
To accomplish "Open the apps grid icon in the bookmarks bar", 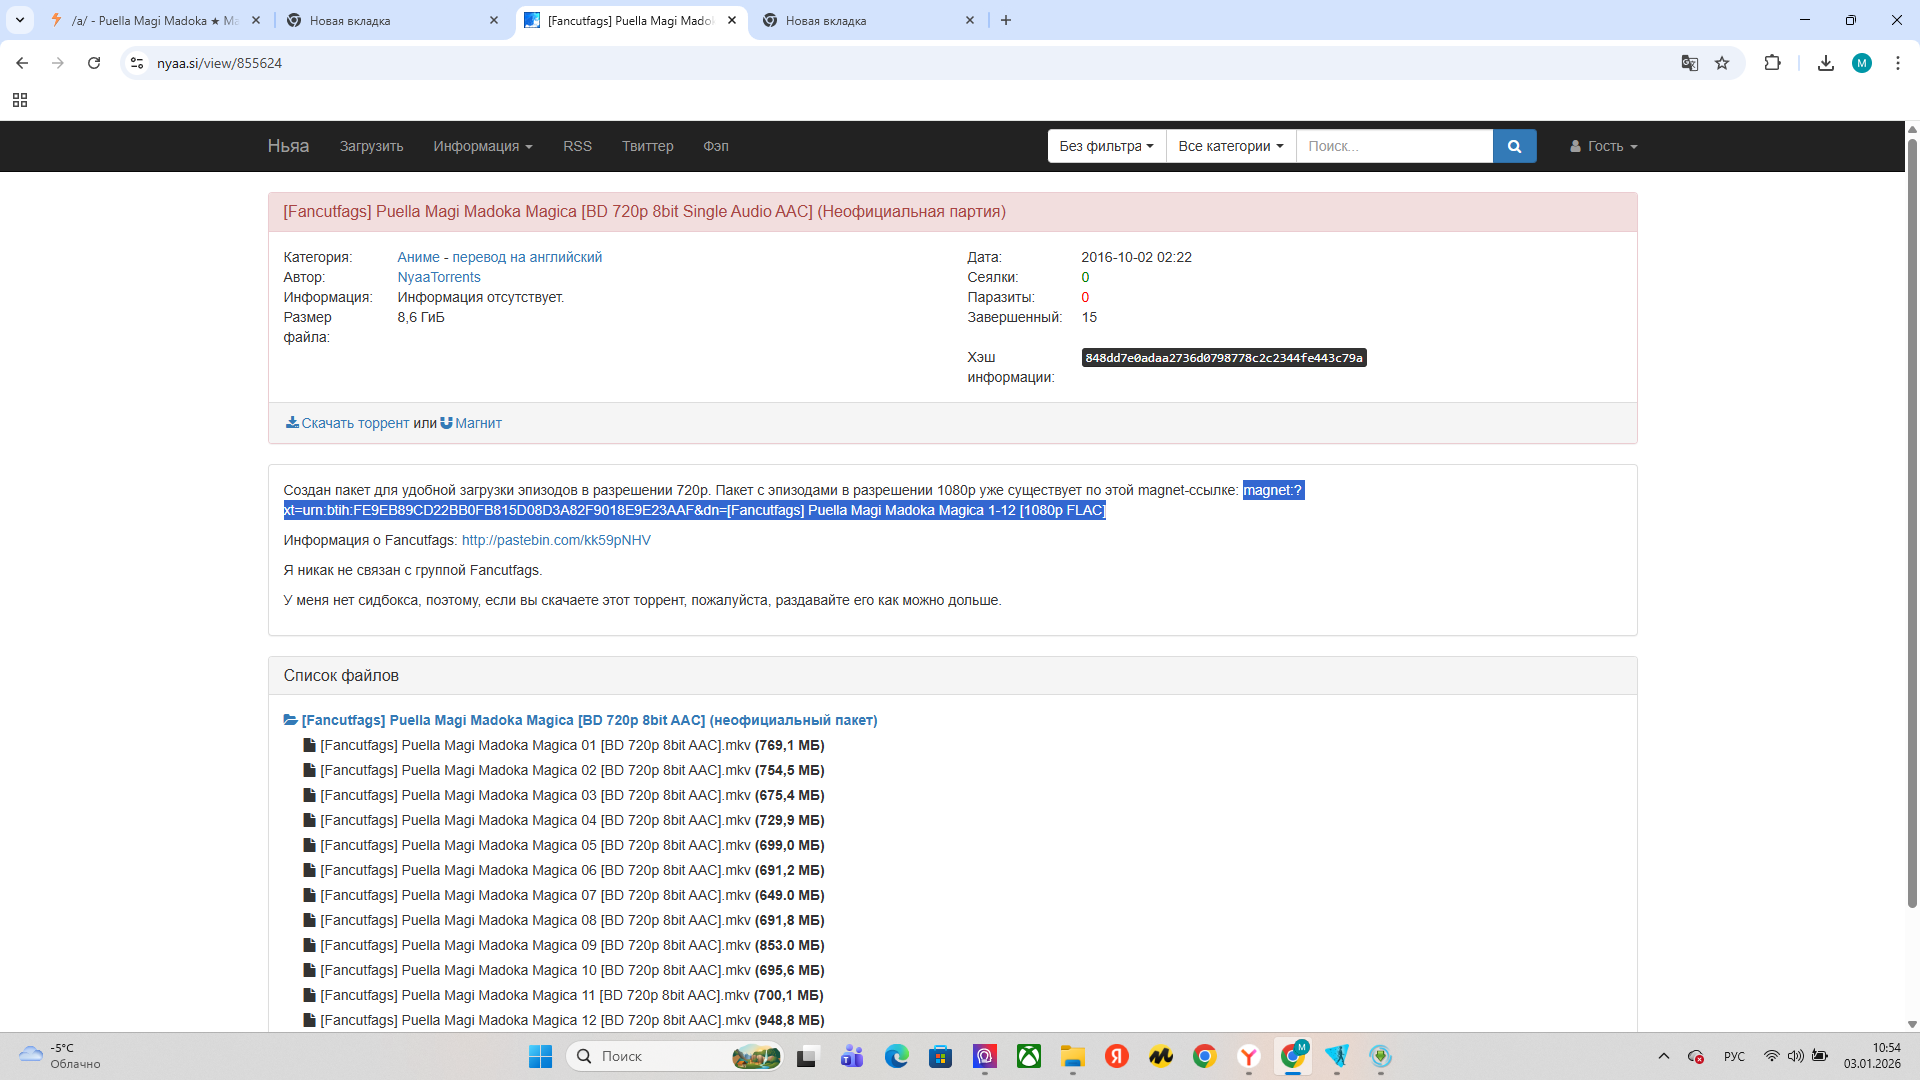I will pyautogui.click(x=20, y=100).
